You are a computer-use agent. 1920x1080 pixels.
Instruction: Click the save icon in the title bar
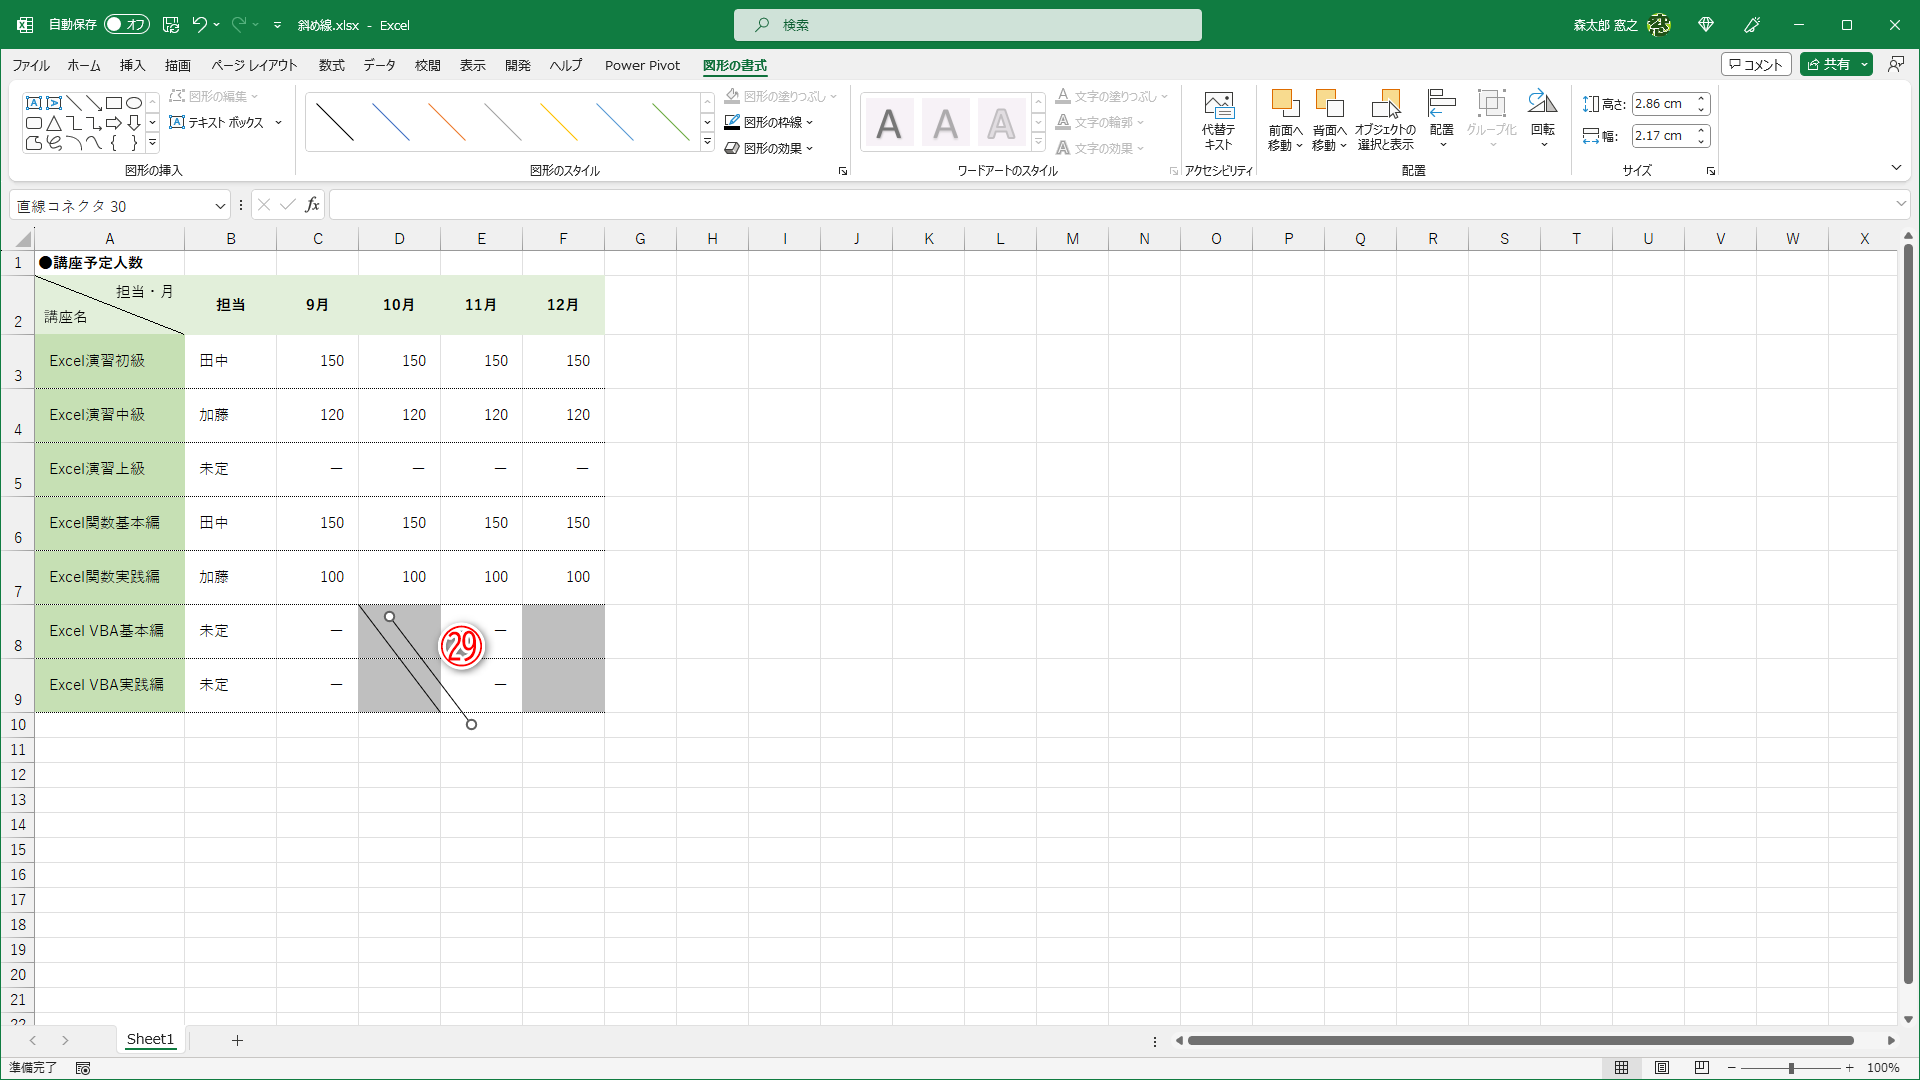[171, 25]
